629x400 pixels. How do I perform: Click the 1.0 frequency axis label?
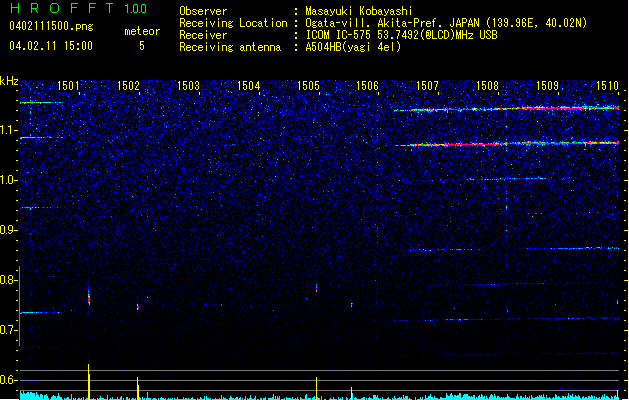[9, 180]
